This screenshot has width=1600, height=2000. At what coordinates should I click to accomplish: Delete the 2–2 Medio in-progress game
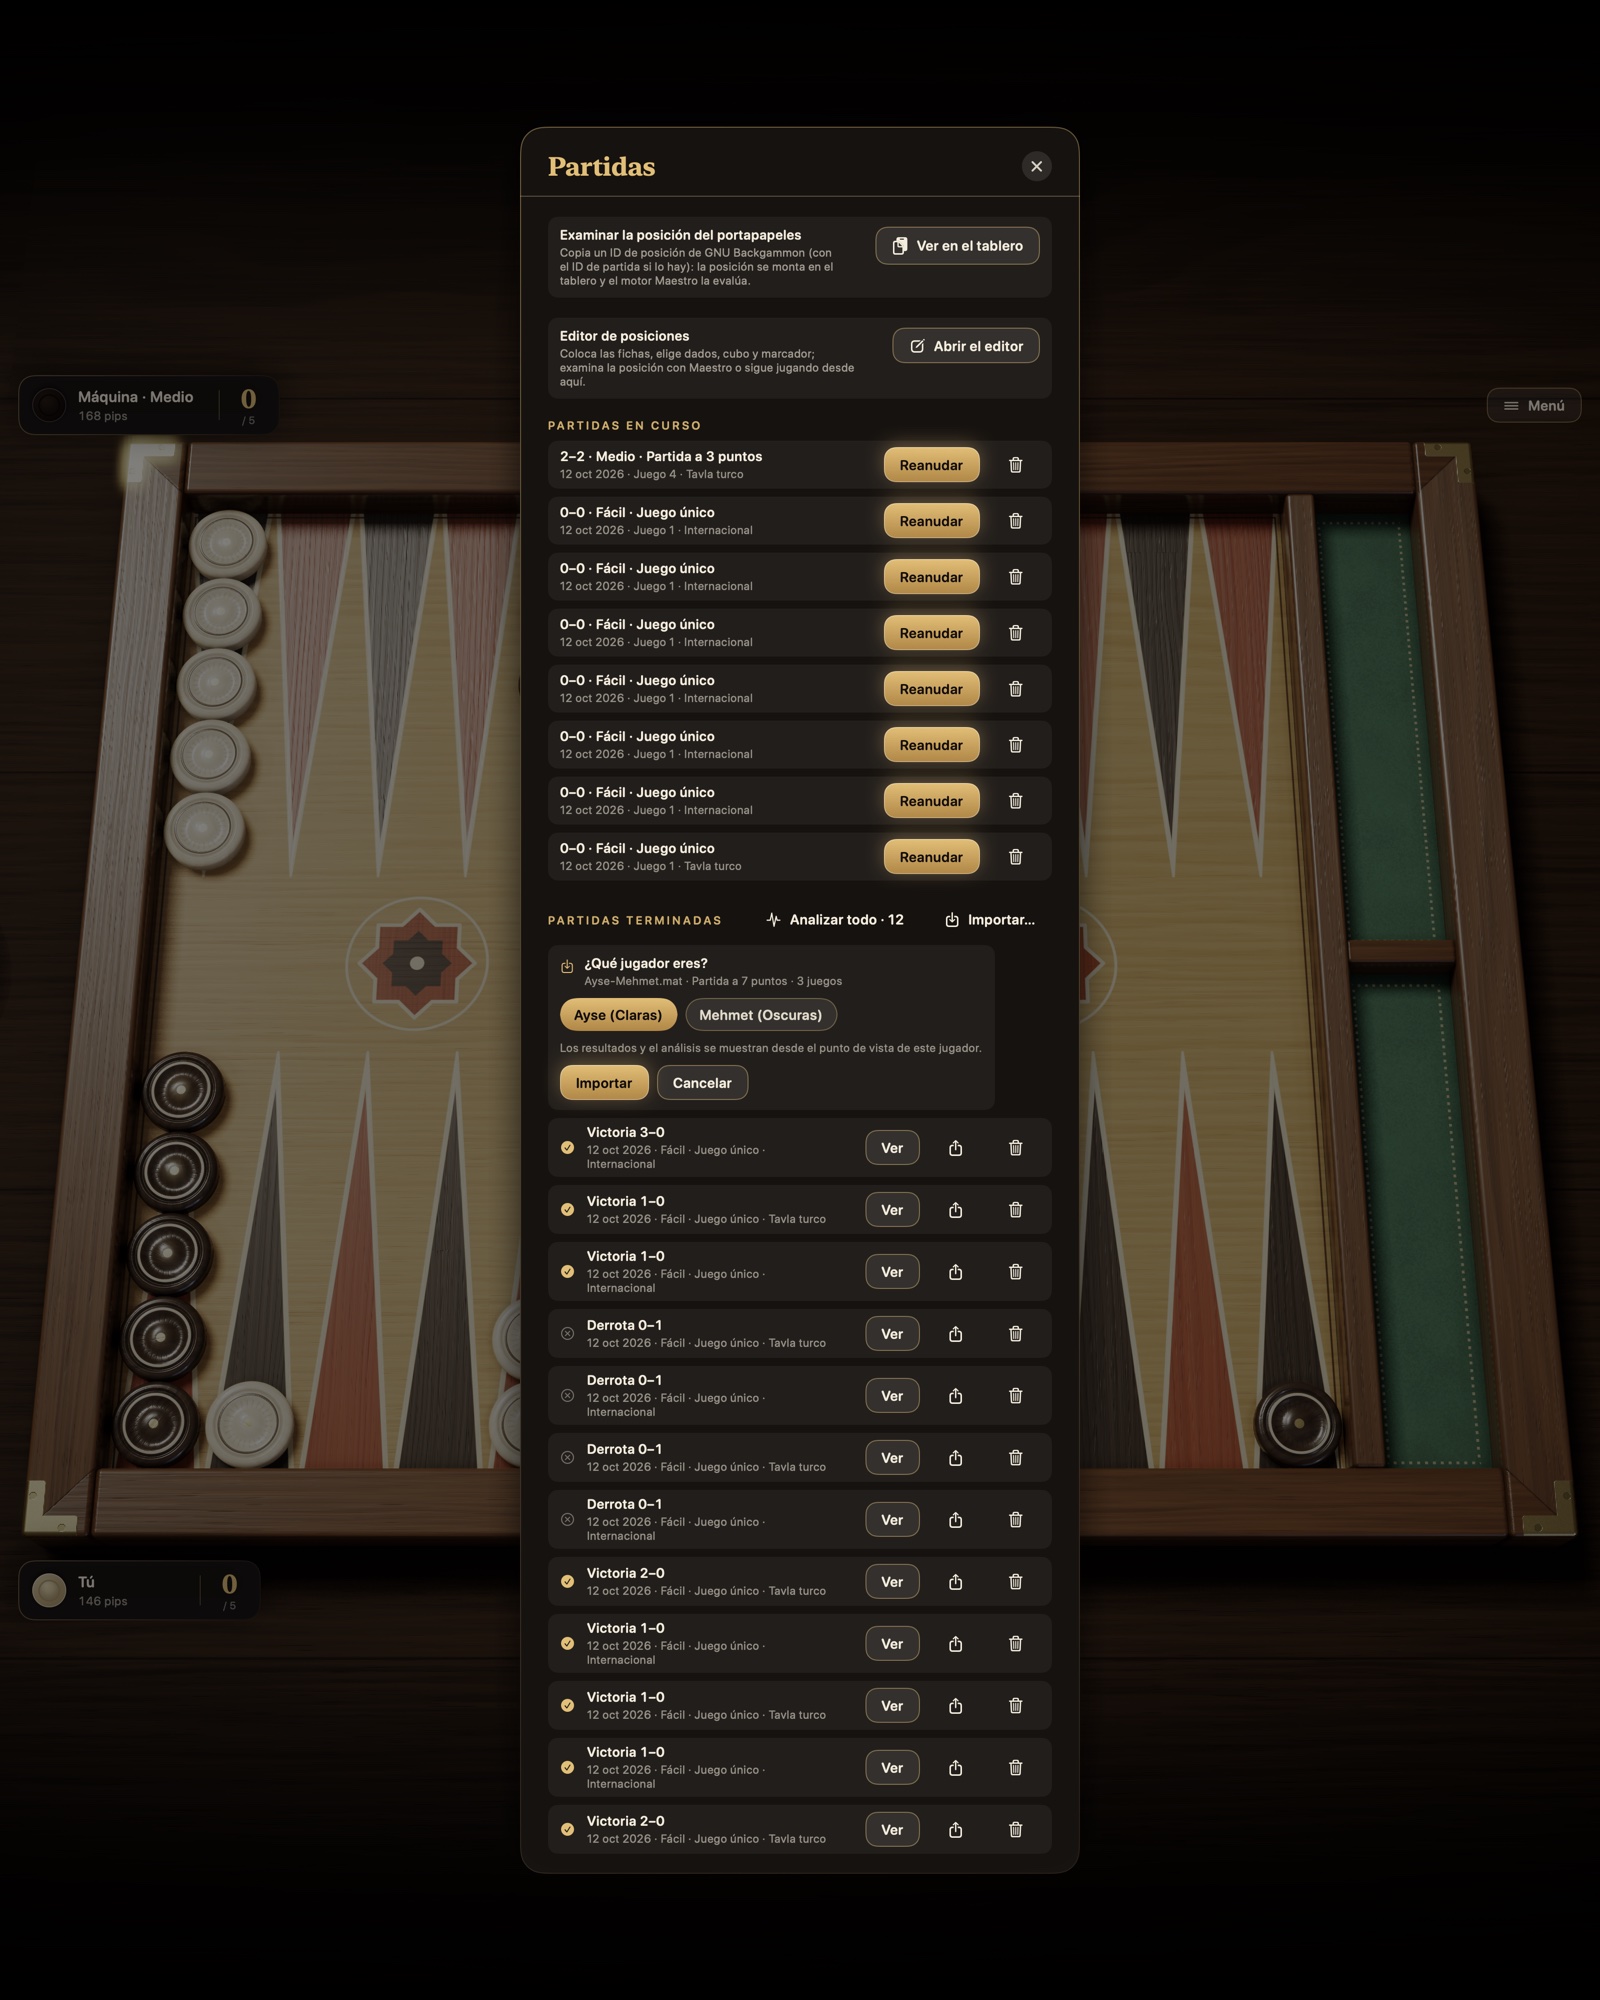1015,465
